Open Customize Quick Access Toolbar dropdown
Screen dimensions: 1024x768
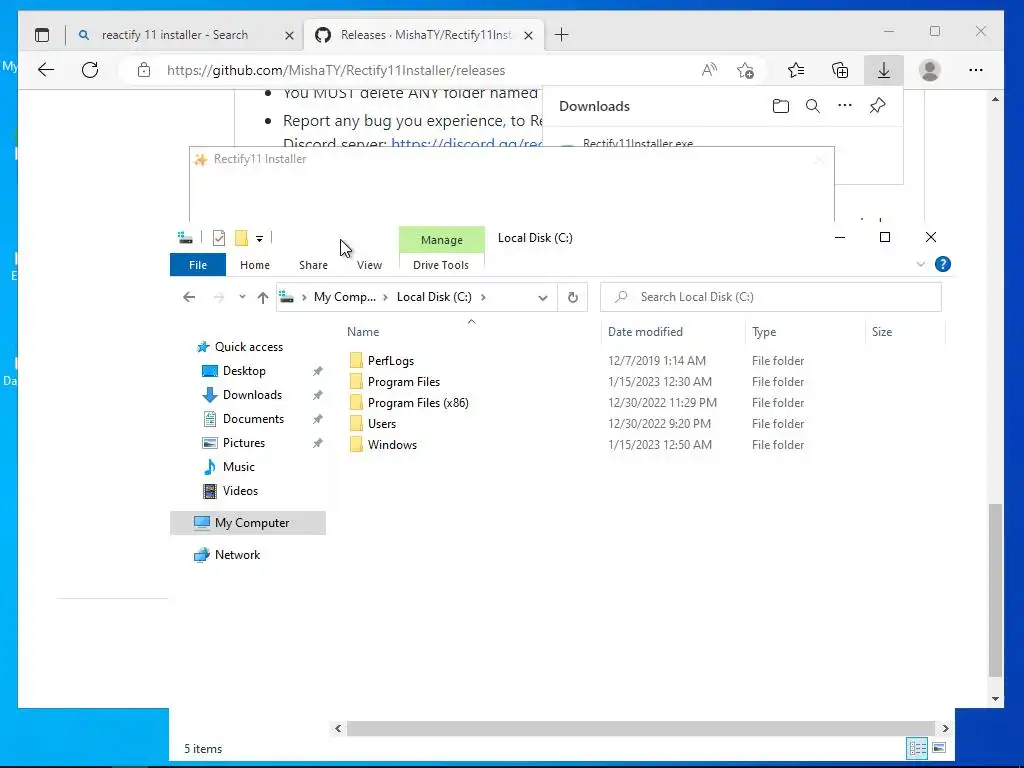(259, 239)
